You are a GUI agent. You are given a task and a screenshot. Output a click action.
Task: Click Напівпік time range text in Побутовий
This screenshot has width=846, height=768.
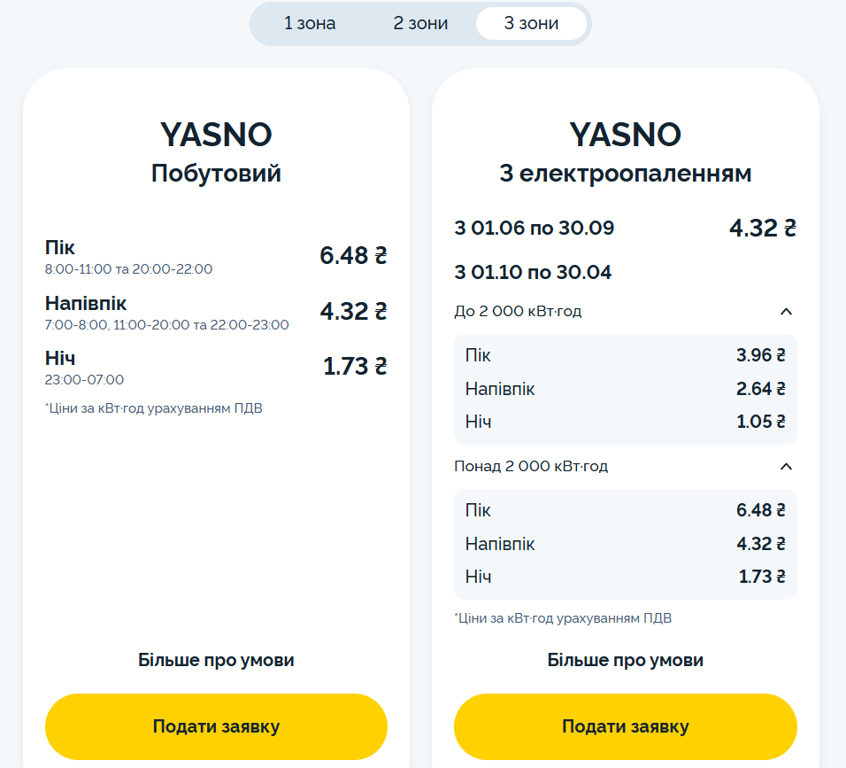point(167,325)
